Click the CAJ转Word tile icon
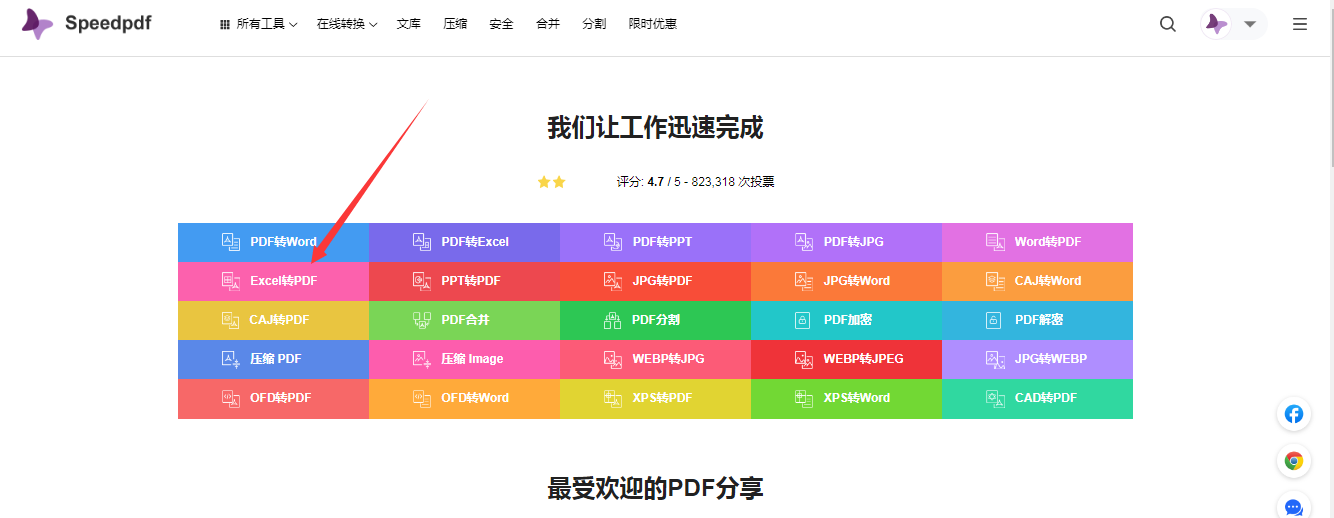 (x=994, y=281)
